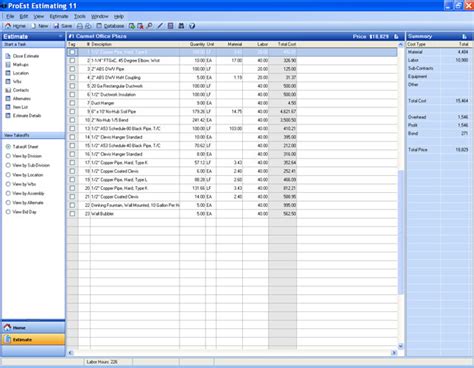Click the binoculars find toolbar icon
The width and height of the screenshot is (474, 368).
[181, 26]
